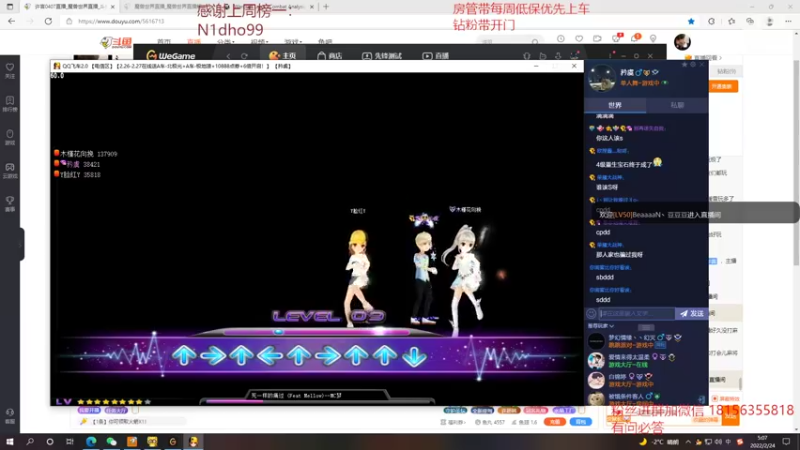Image resolution: width=800 pixels, height=450 pixels.
Task: Open gear settings on game chat panel
Action: coord(693,65)
